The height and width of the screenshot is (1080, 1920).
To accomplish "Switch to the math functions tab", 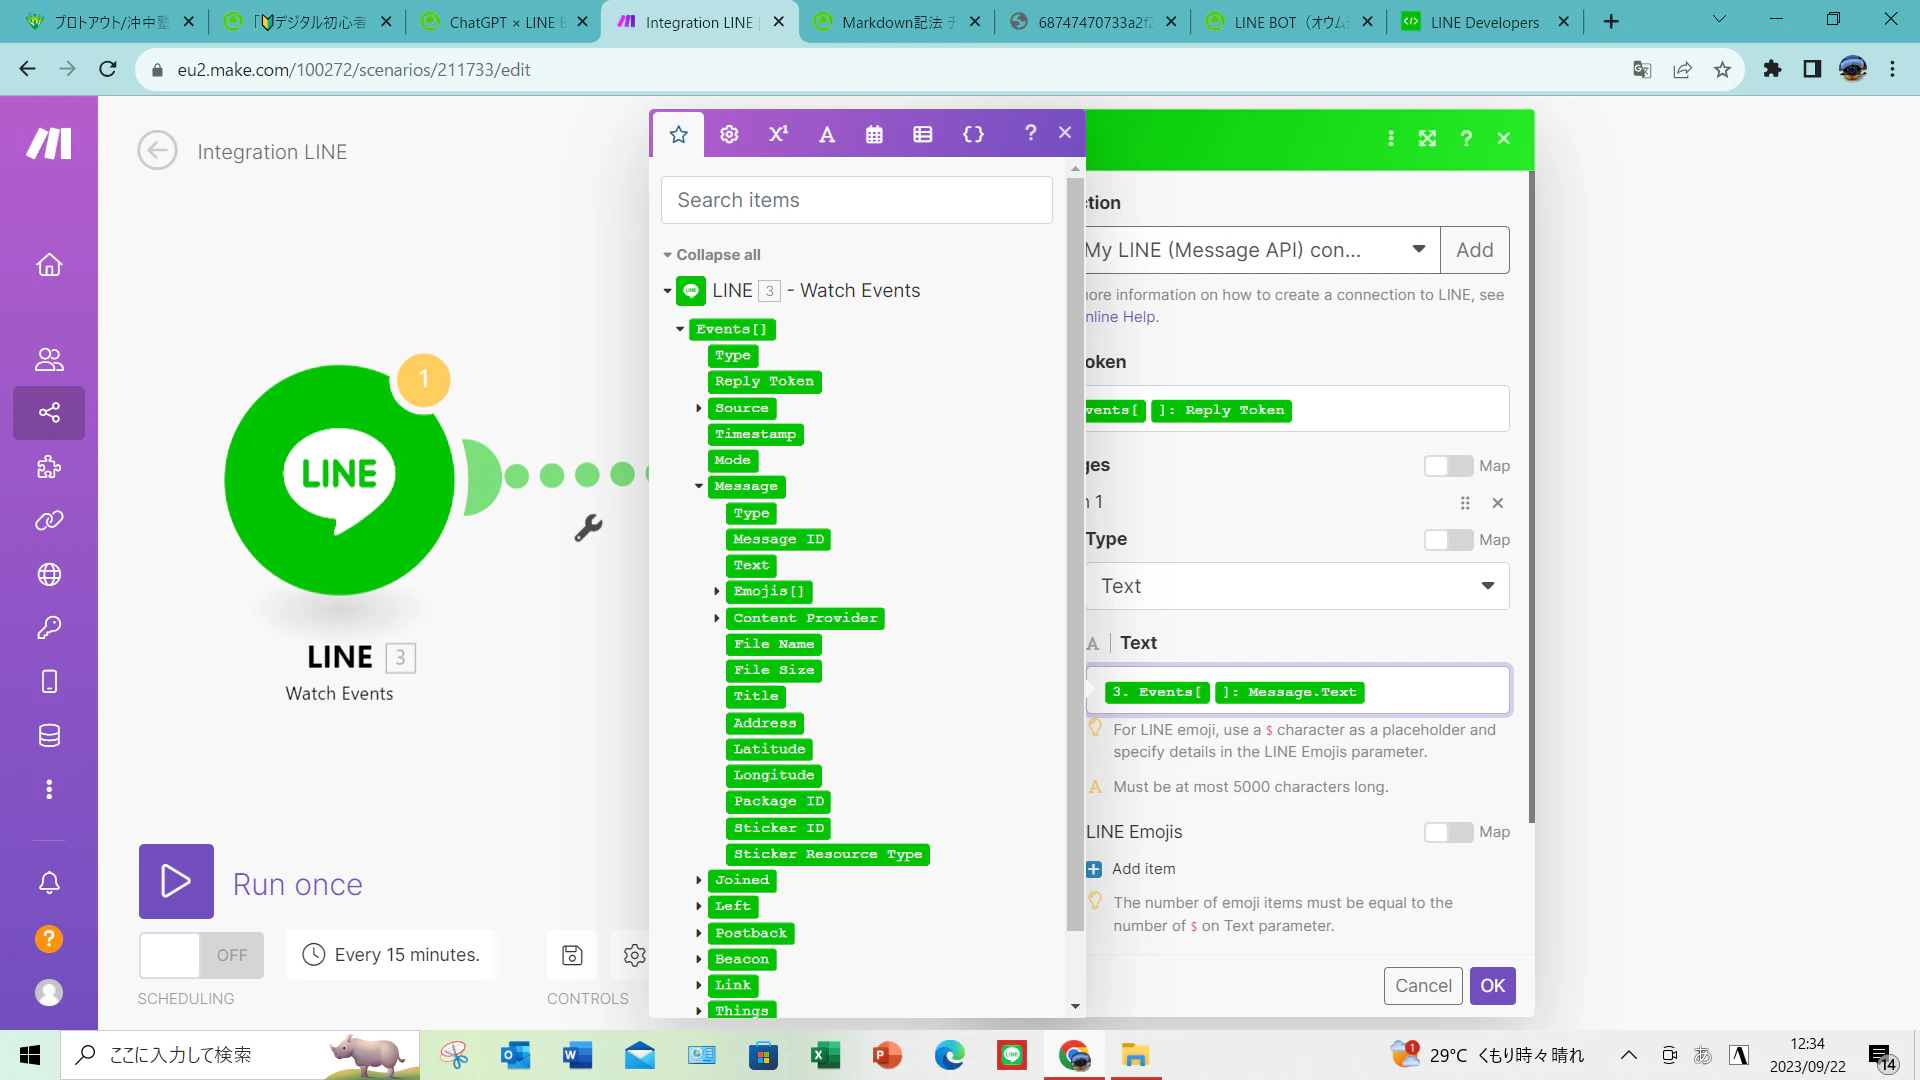I will click(x=778, y=134).
